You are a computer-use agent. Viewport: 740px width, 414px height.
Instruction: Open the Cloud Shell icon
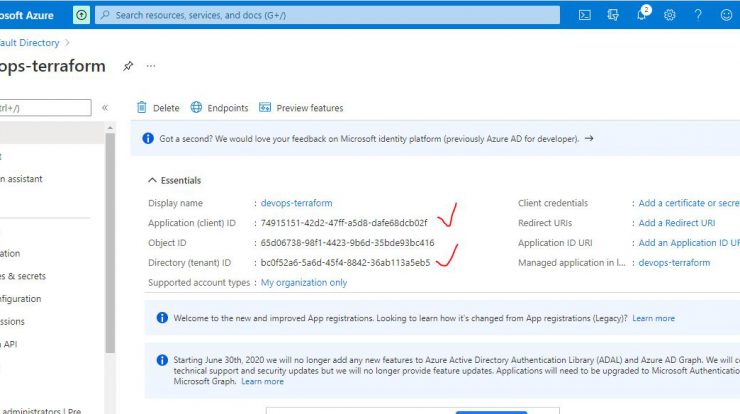click(584, 15)
